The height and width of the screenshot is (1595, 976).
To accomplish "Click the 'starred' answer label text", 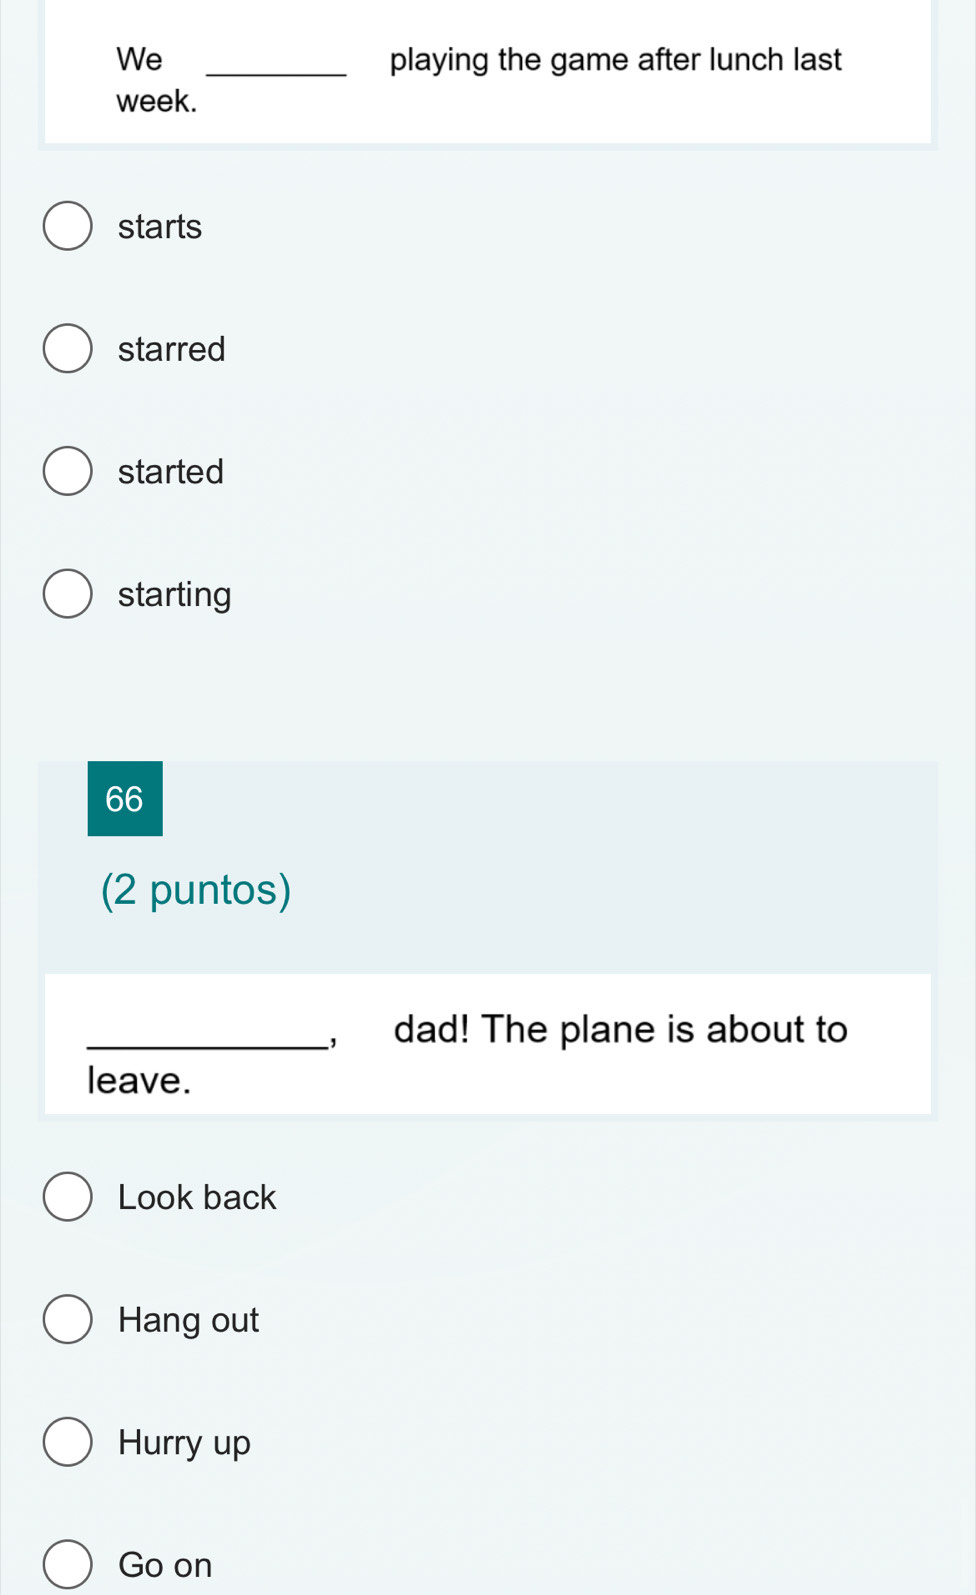I will (172, 349).
